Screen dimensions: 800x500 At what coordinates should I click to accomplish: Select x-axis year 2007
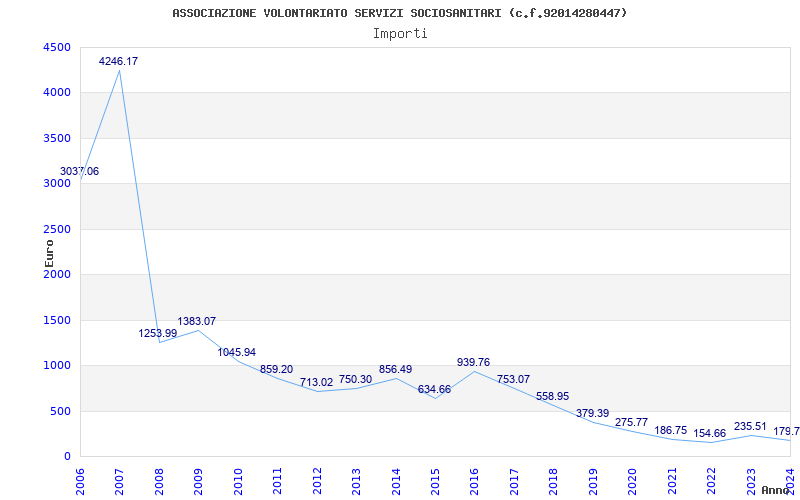119,482
